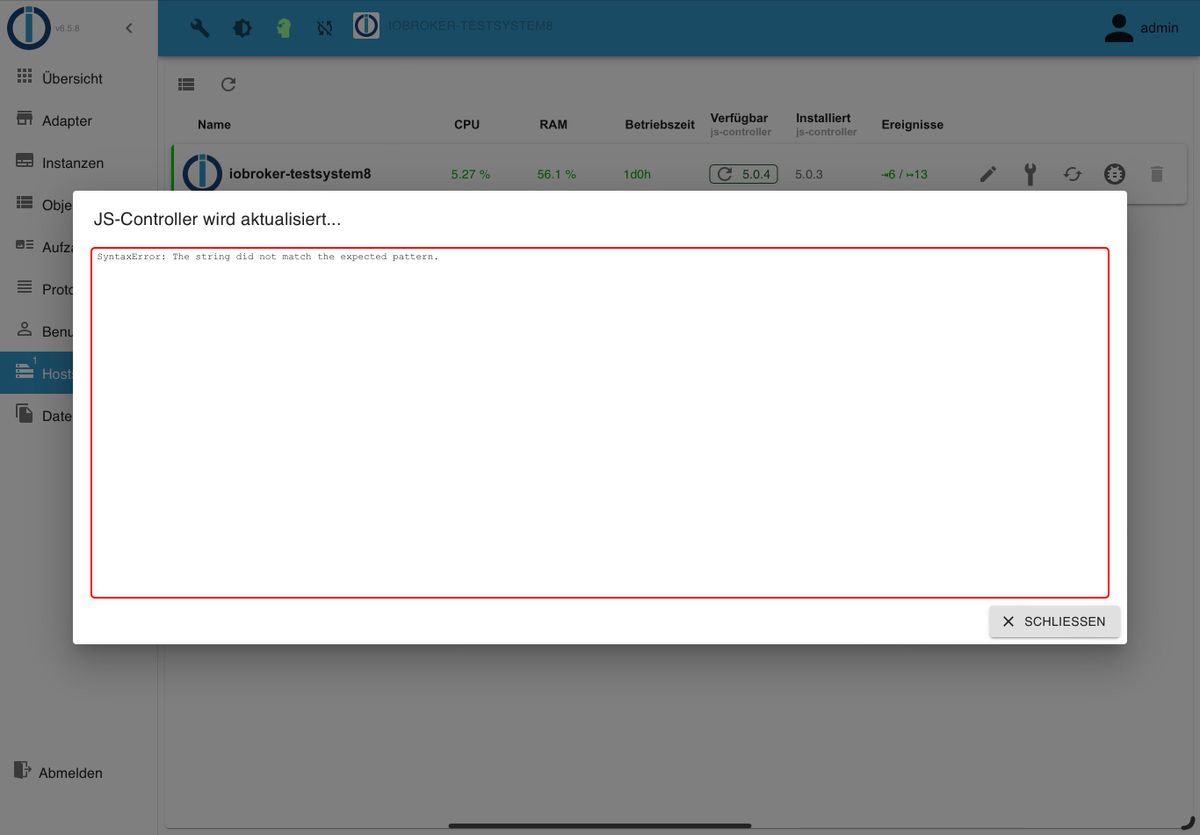Image resolution: width=1200 pixels, height=835 pixels.
Task: Go to the Adapter page
Action: pyautogui.click(x=79, y=120)
